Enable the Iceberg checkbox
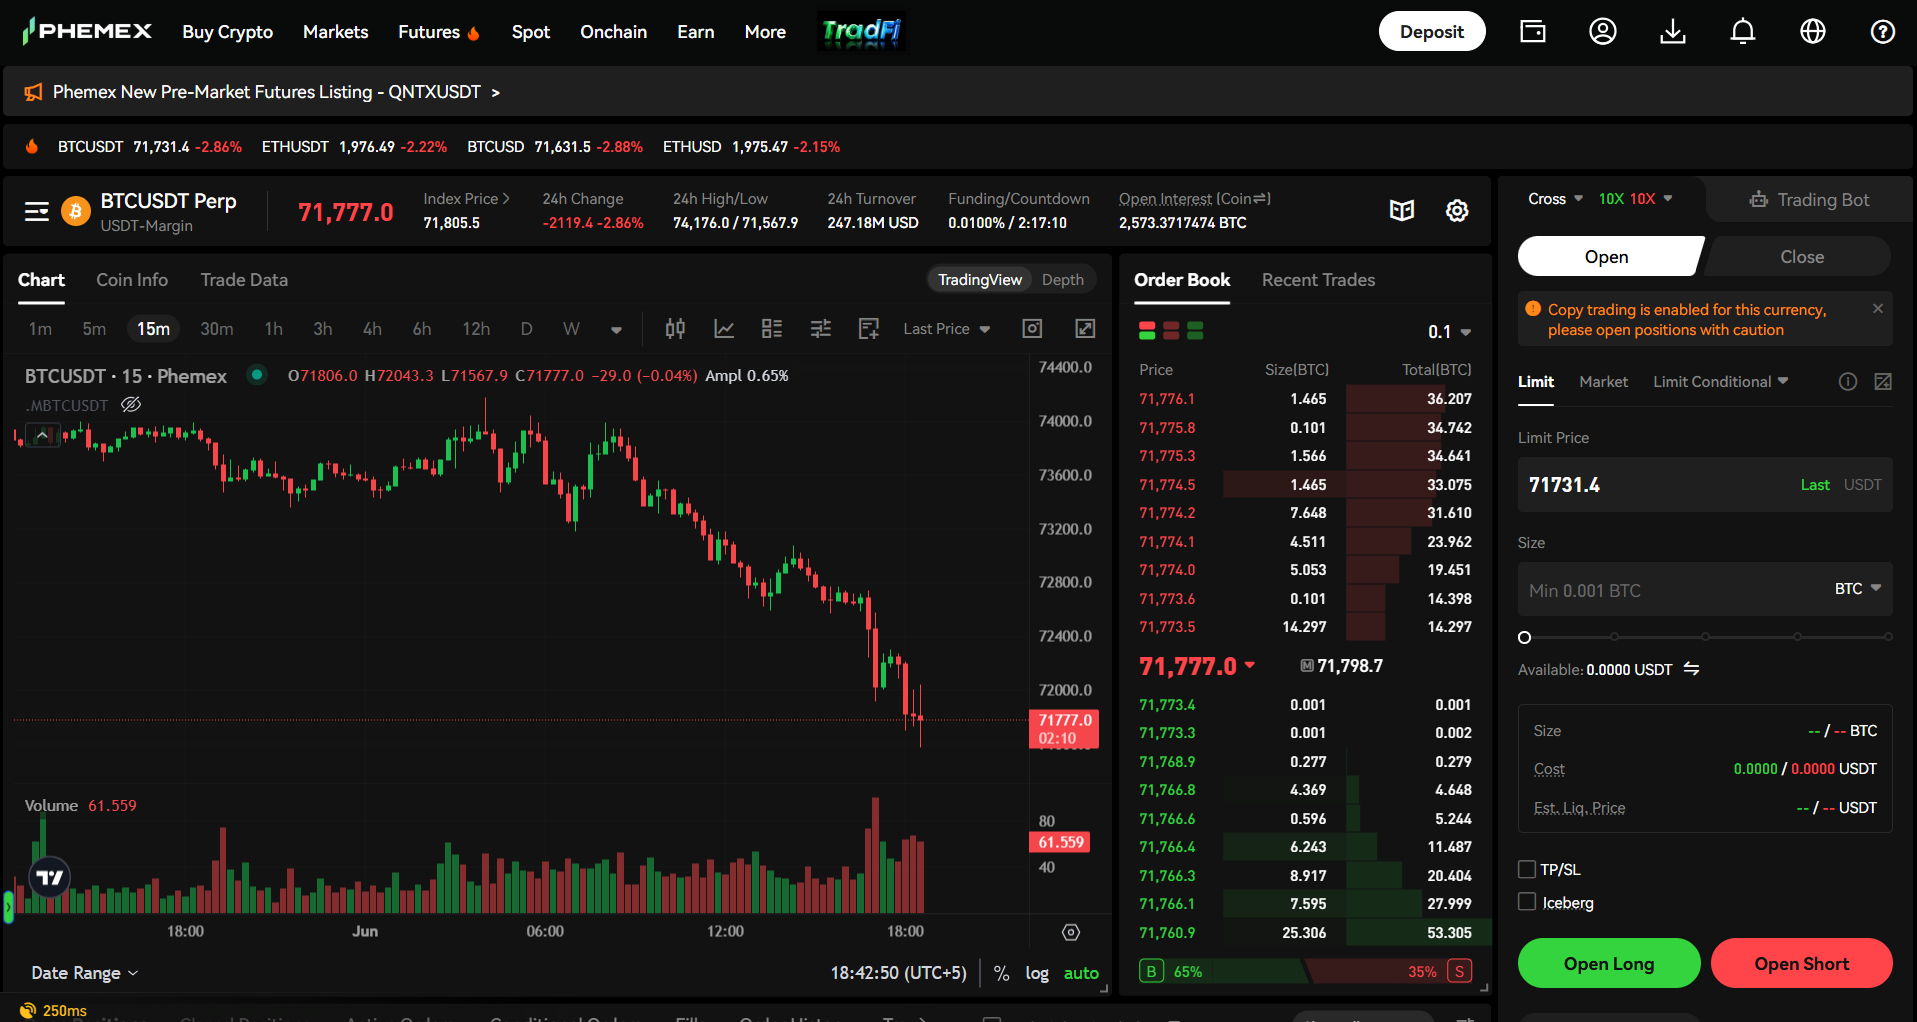This screenshot has width=1917, height=1022. (1527, 902)
